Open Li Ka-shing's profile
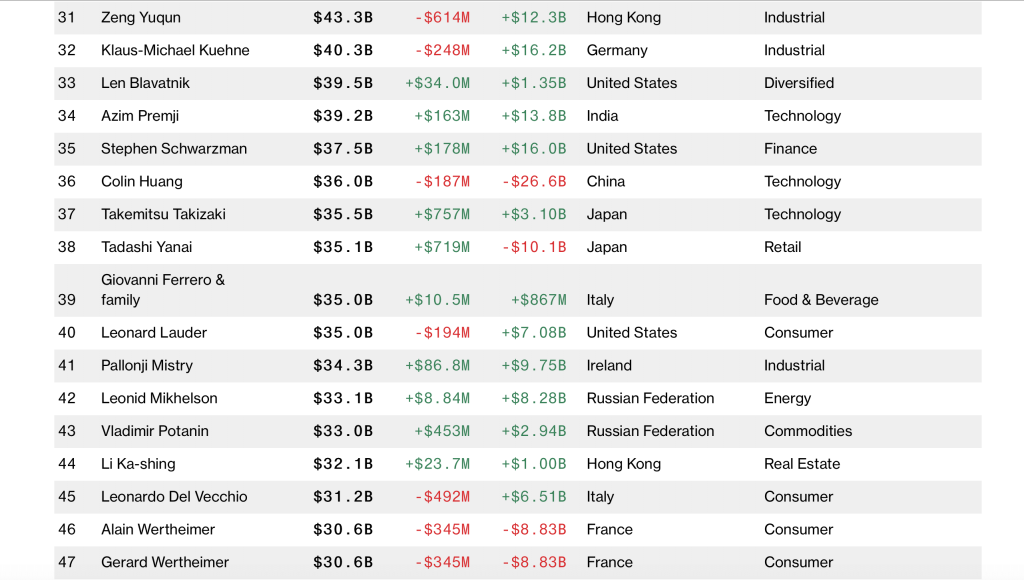This screenshot has width=1024, height=580. [x=138, y=464]
